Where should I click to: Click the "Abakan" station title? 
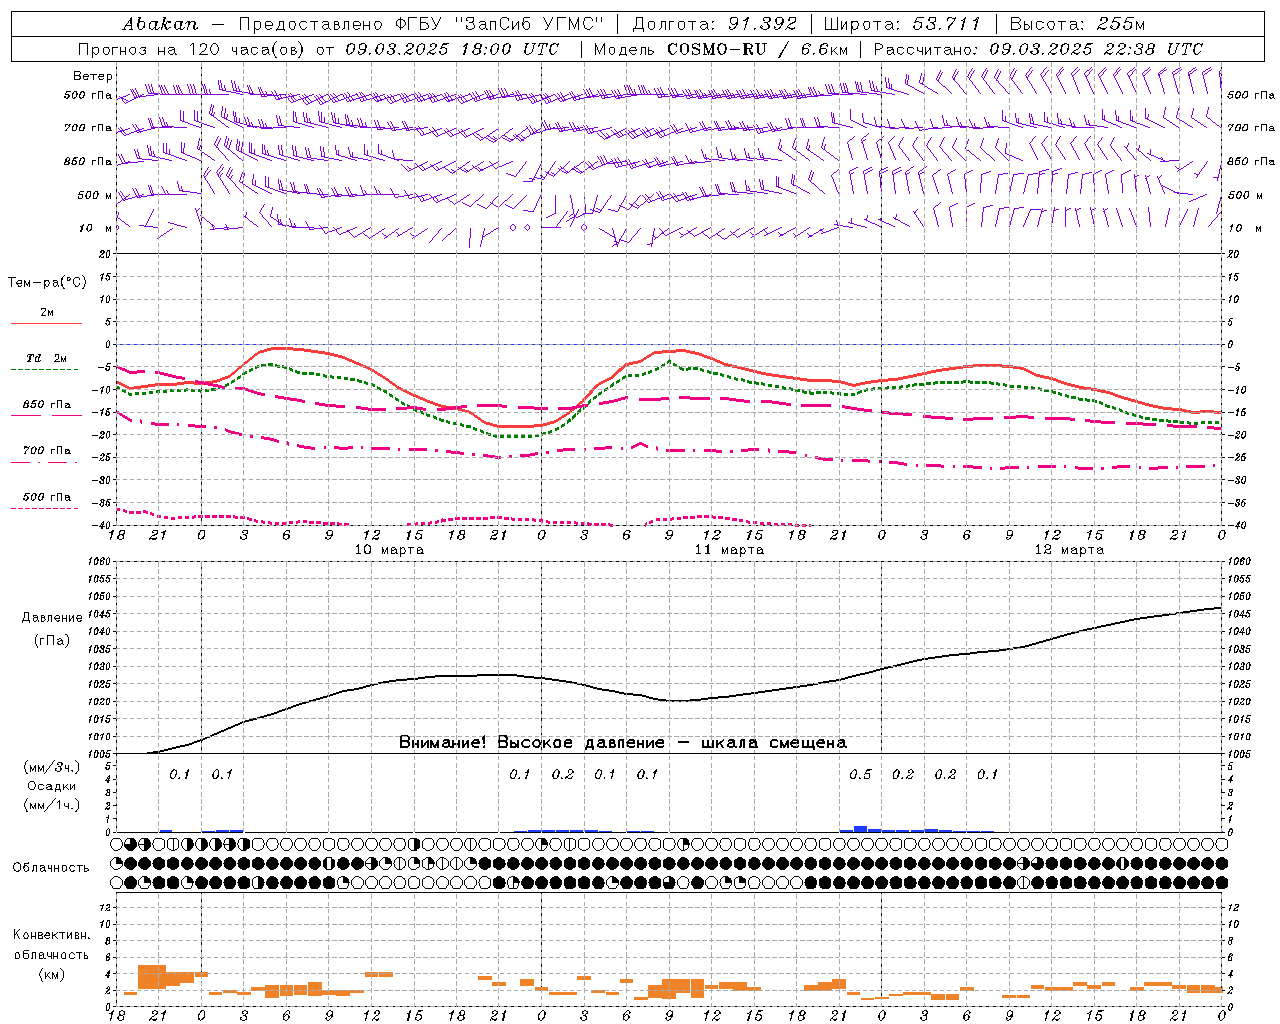point(160,23)
